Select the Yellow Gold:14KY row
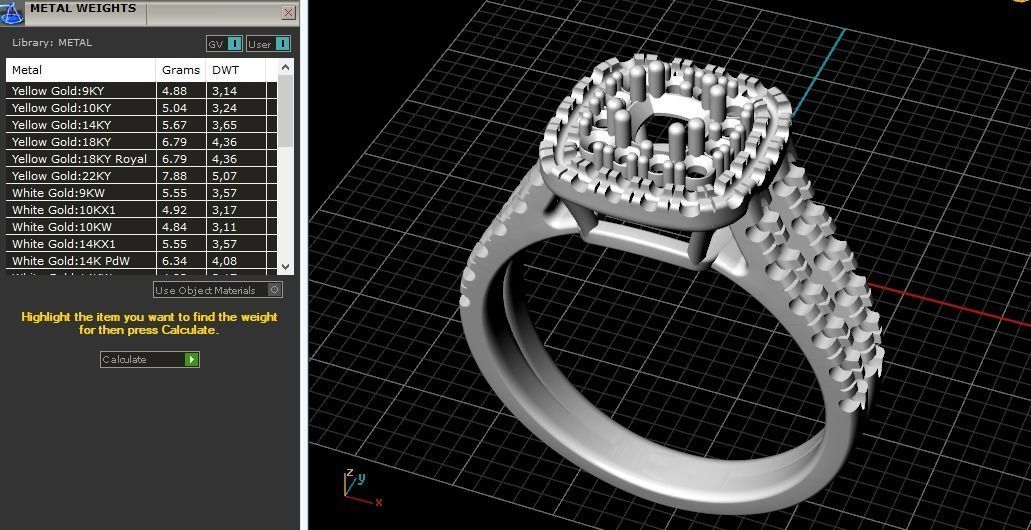Screen dimensions: 1031x530 click(x=142, y=125)
